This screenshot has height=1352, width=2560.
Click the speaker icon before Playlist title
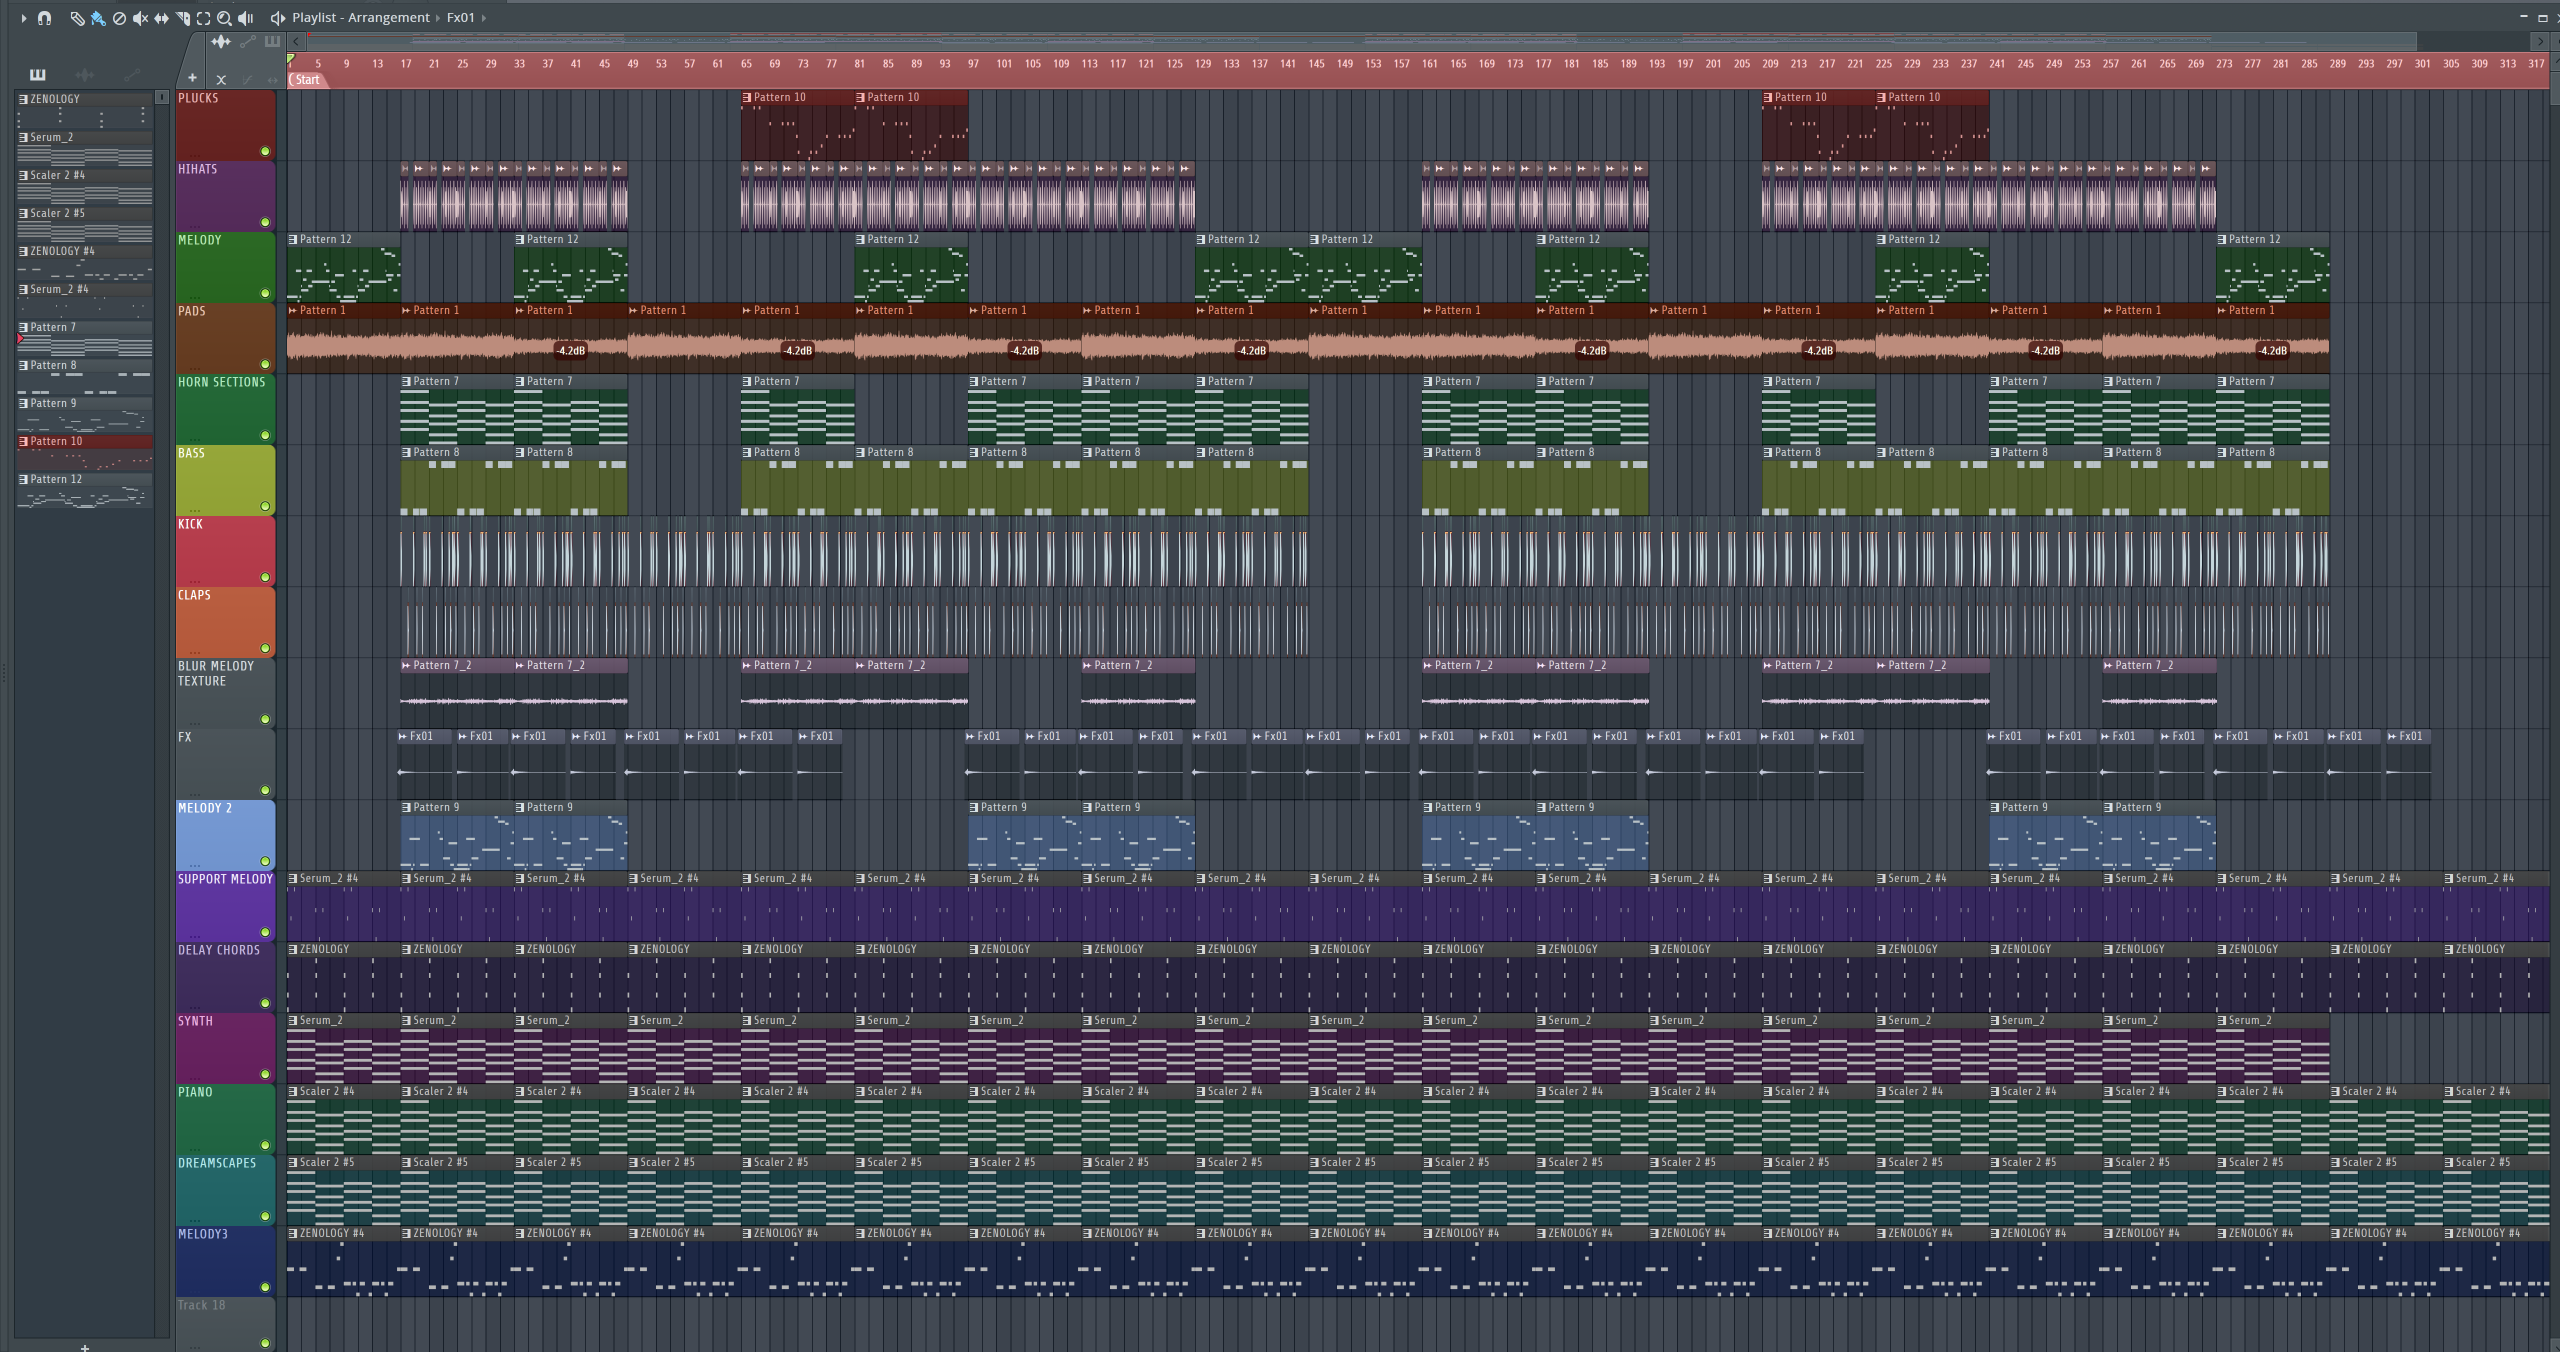point(278,18)
